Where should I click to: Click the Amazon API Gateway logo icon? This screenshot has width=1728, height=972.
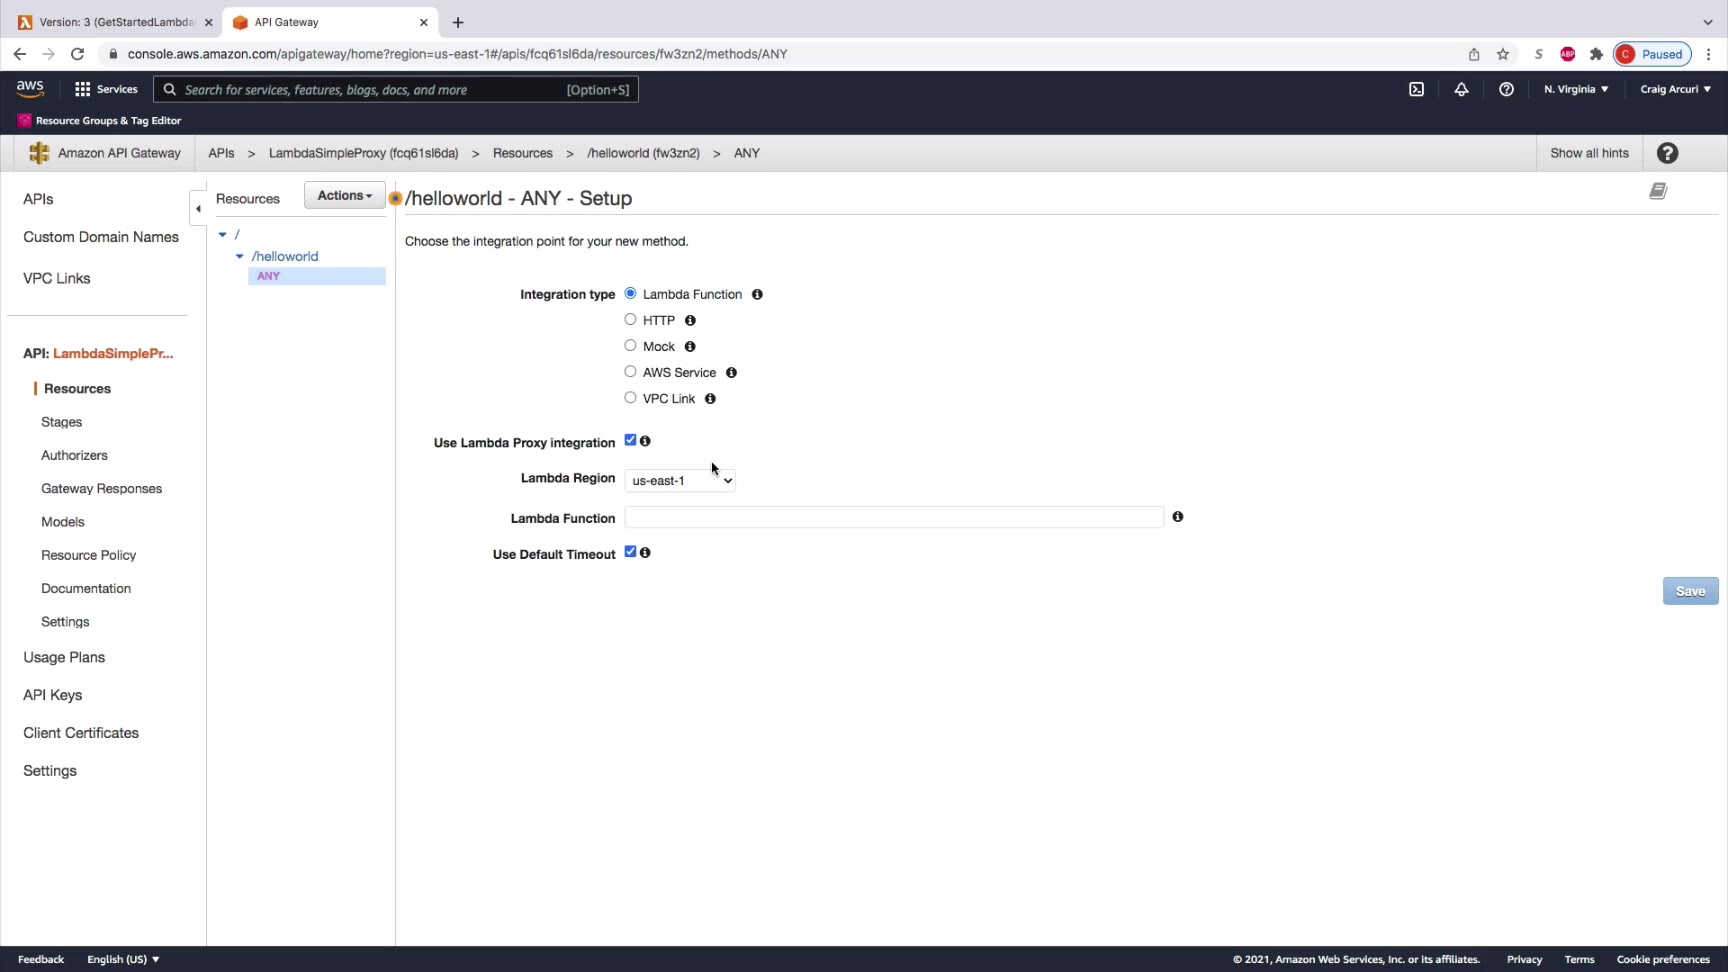click(39, 153)
